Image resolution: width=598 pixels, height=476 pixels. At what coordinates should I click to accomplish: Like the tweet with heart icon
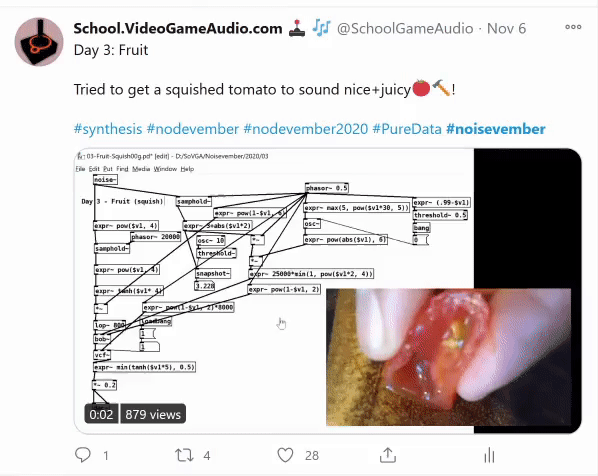(x=285, y=455)
